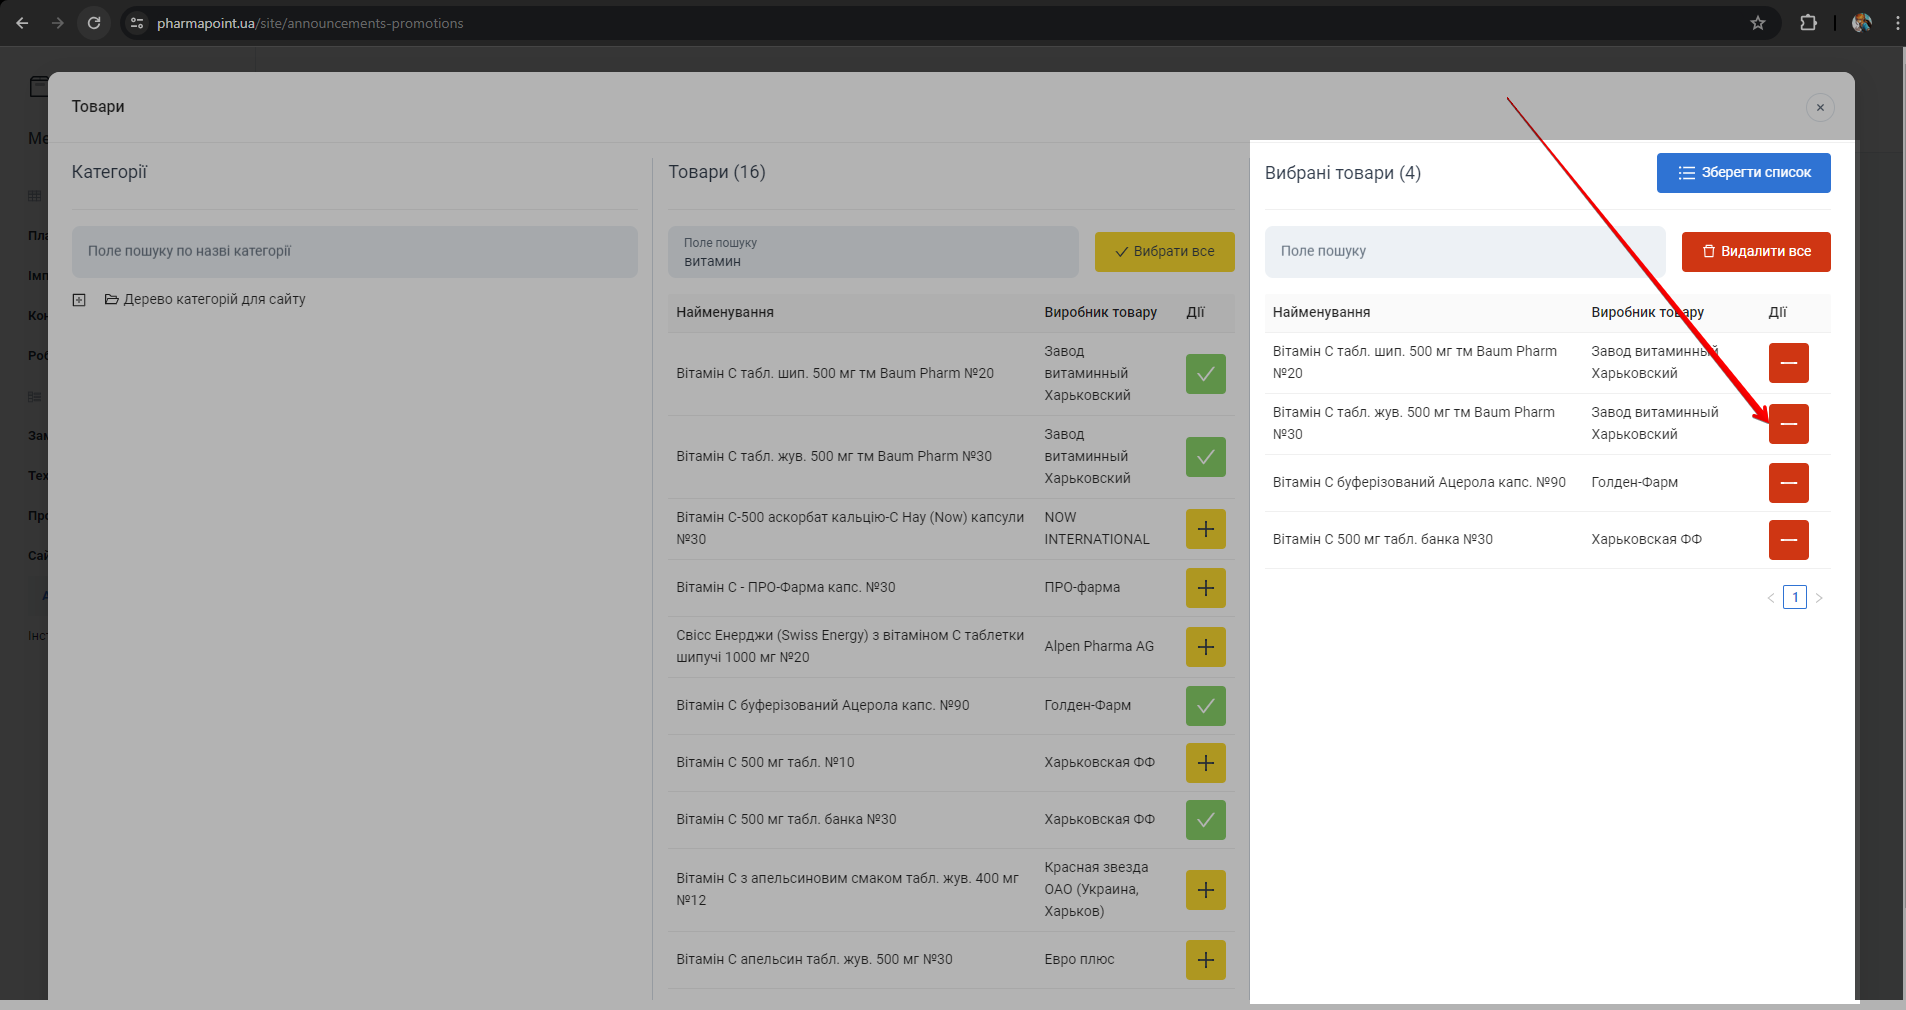Add Вітамін С 500 мг табл. №10
1906x1010 pixels.
click(x=1205, y=763)
